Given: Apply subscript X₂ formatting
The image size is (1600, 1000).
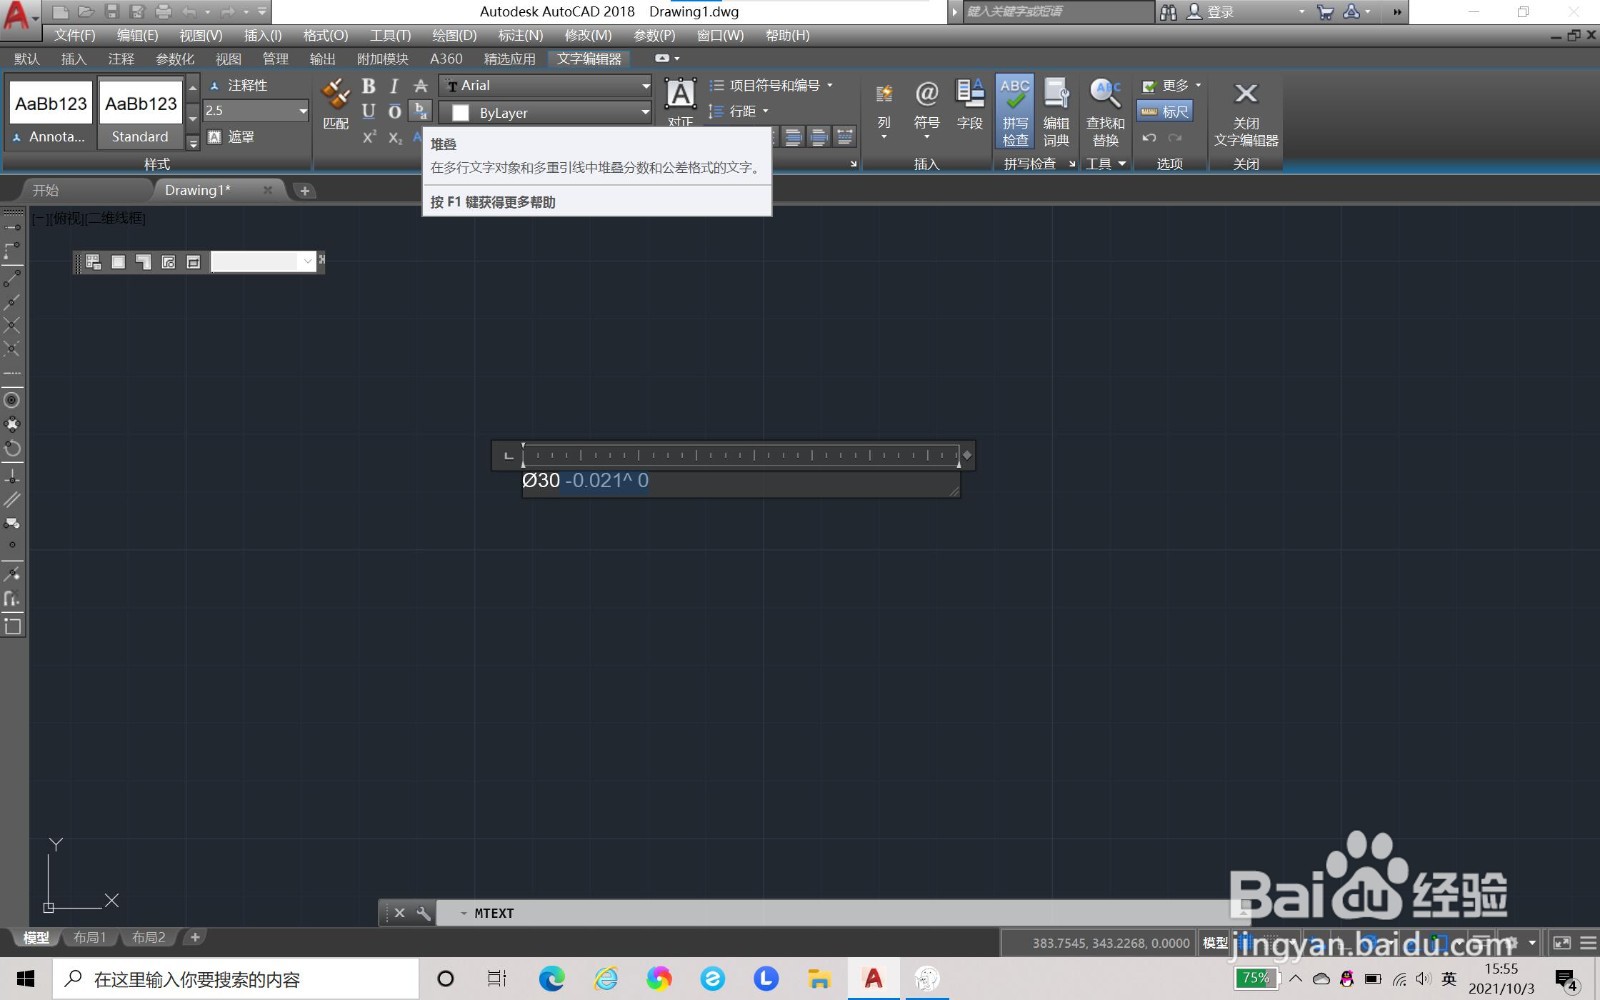Looking at the screenshot, I should [x=395, y=137].
